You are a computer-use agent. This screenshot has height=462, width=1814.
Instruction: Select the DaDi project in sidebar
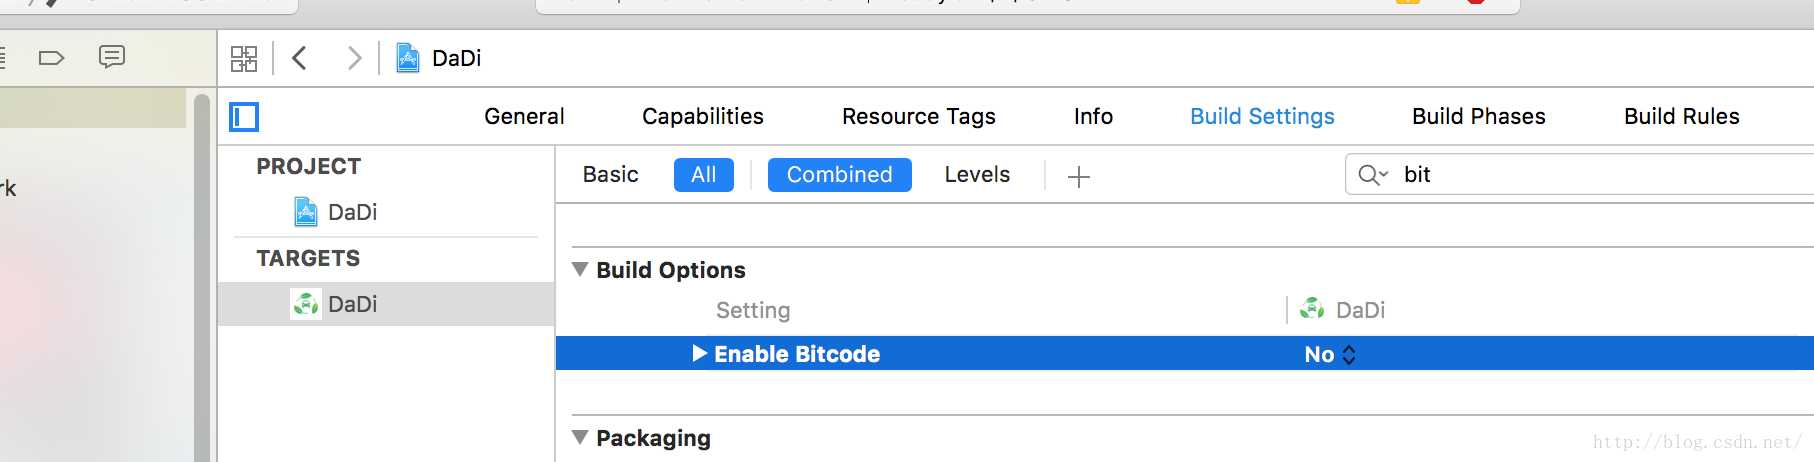351,212
